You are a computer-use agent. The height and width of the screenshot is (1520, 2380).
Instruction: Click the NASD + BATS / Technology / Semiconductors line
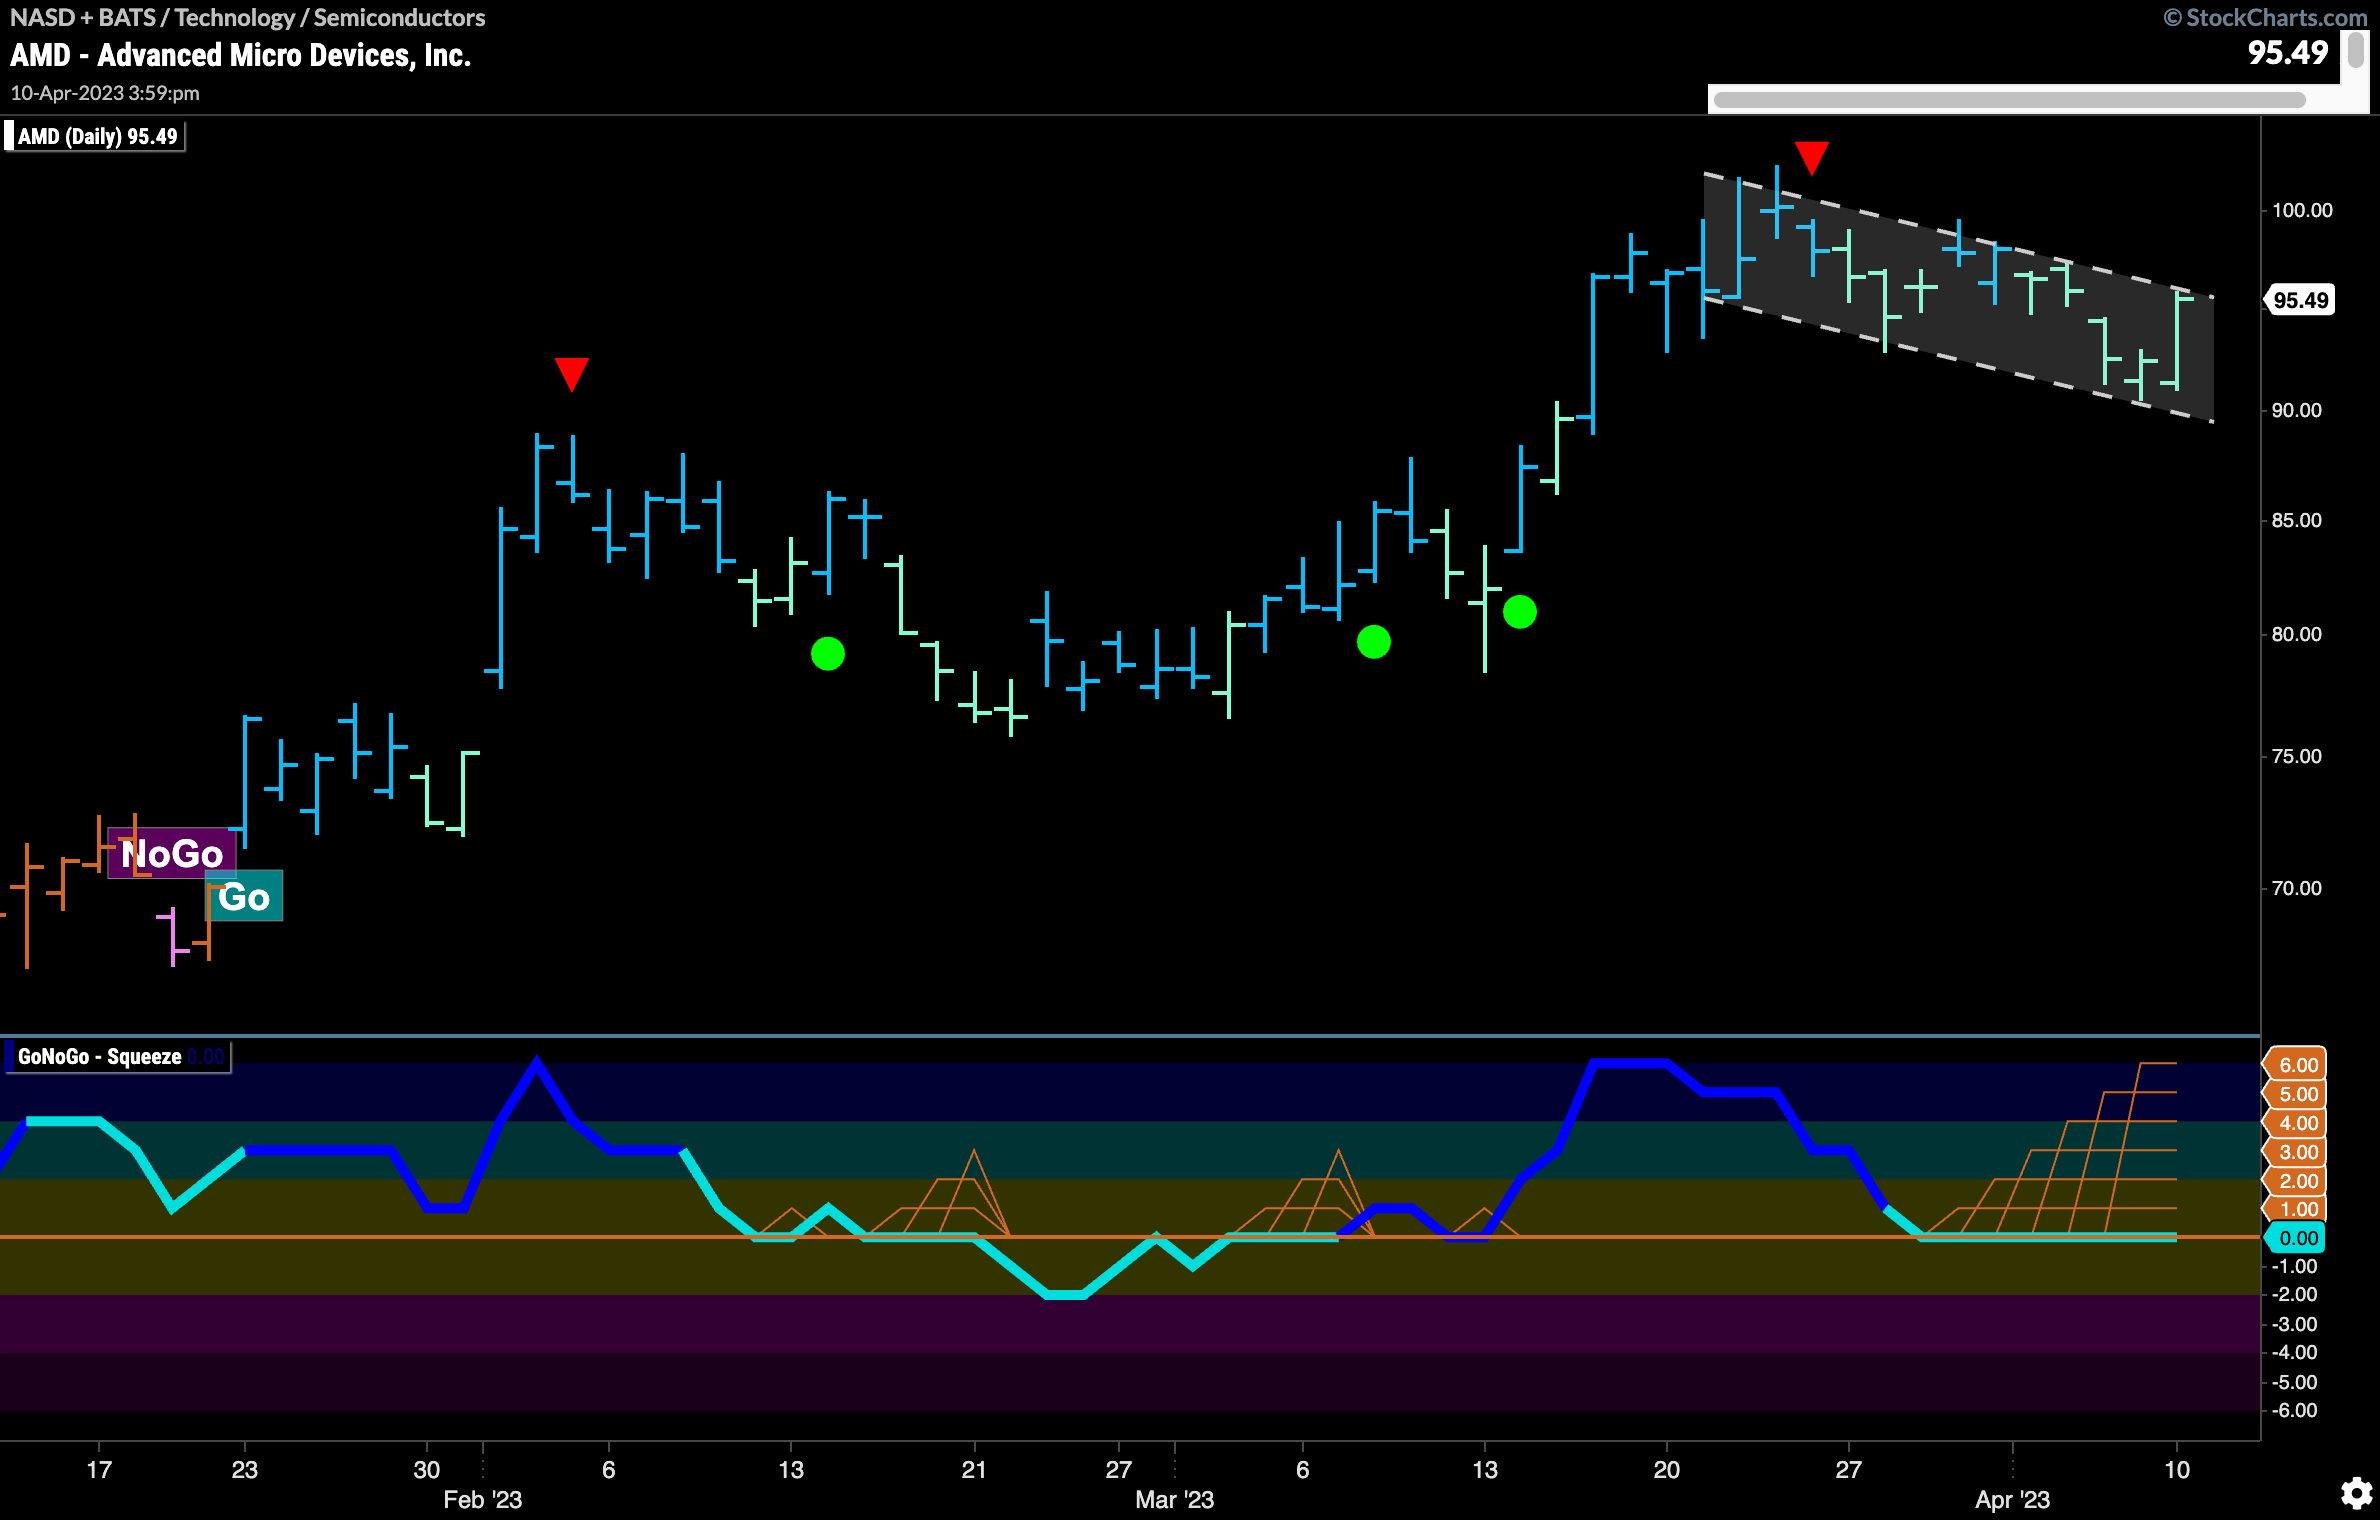(x=248, y=17)
